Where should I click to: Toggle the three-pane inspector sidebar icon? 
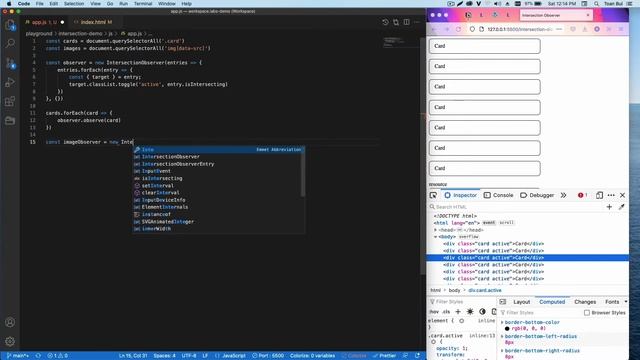pyautogui.click(x=502, y=302)
